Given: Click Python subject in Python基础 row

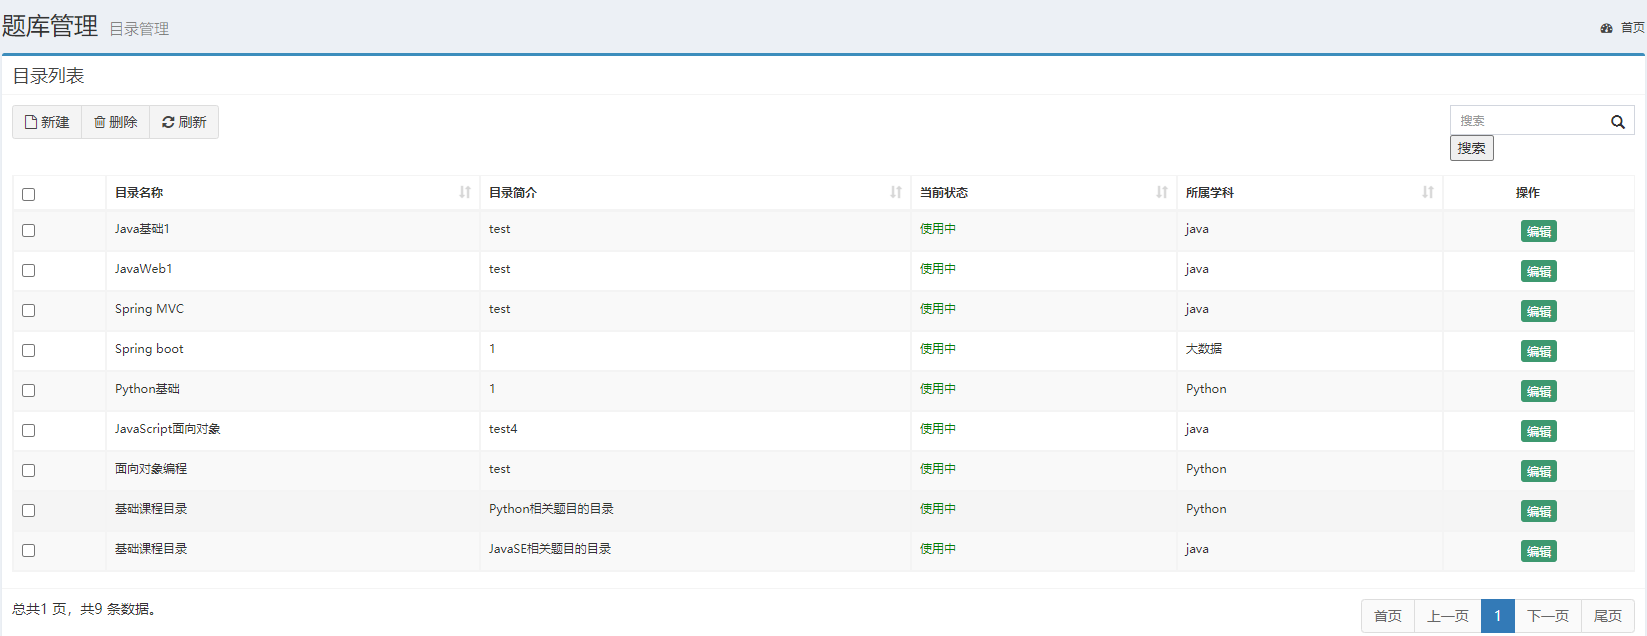Looking at the screenshot, I should point(1206,389).
